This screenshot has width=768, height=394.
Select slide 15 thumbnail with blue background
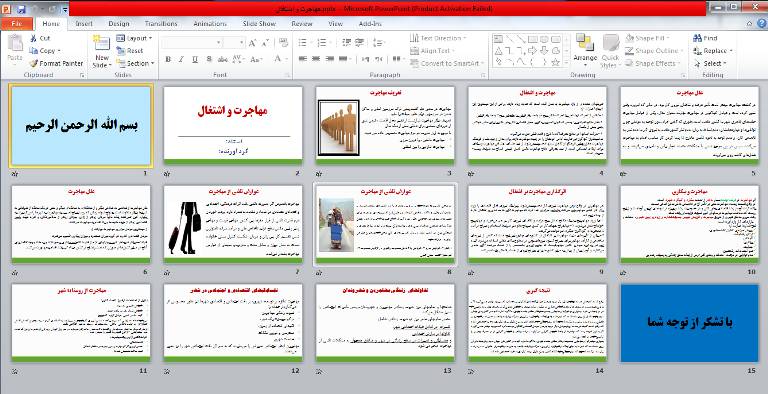tap(689, 323)
